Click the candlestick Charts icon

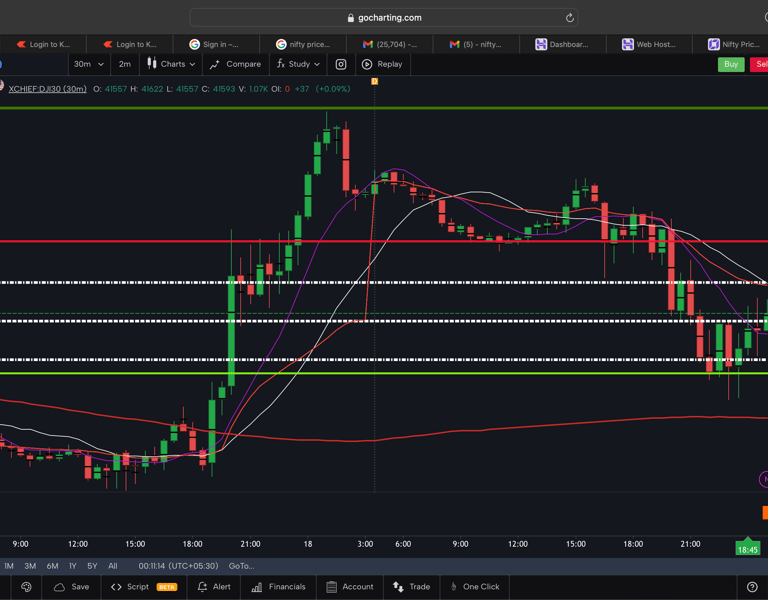click(x=152, y=64)
